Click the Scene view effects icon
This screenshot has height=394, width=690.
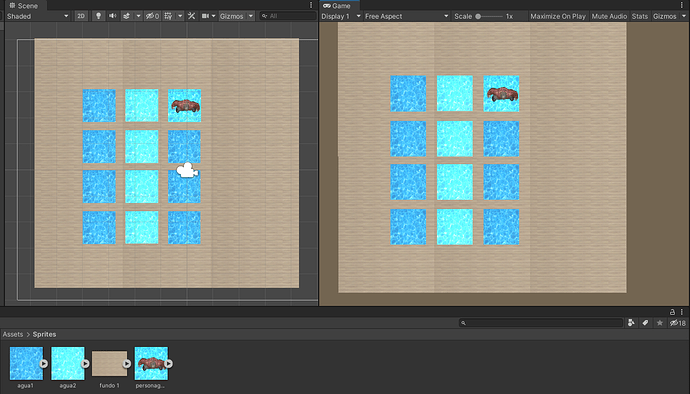[127, 16]
